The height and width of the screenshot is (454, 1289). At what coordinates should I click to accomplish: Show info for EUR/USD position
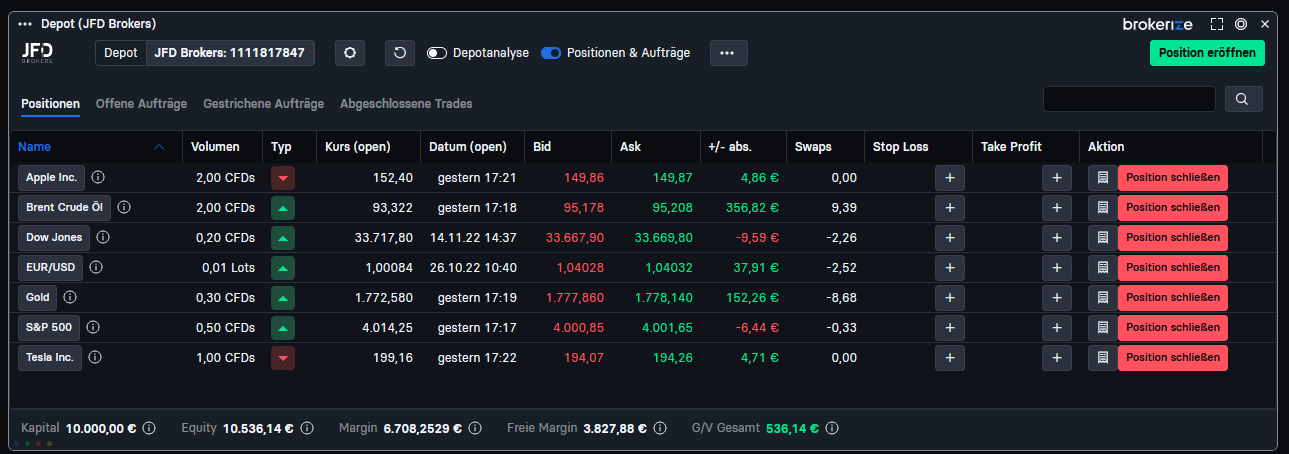[x=95, y=267]
